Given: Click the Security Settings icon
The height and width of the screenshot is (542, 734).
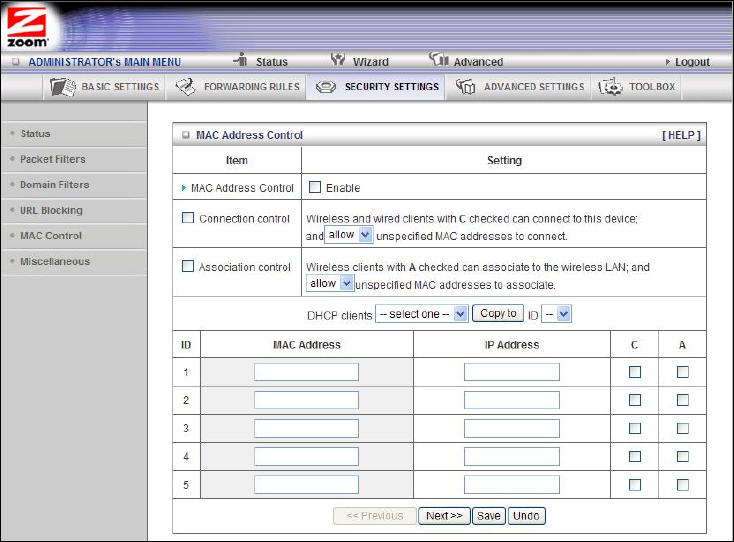Looking at the screenshot, I should pyautogui.click(x=326, y=87).
